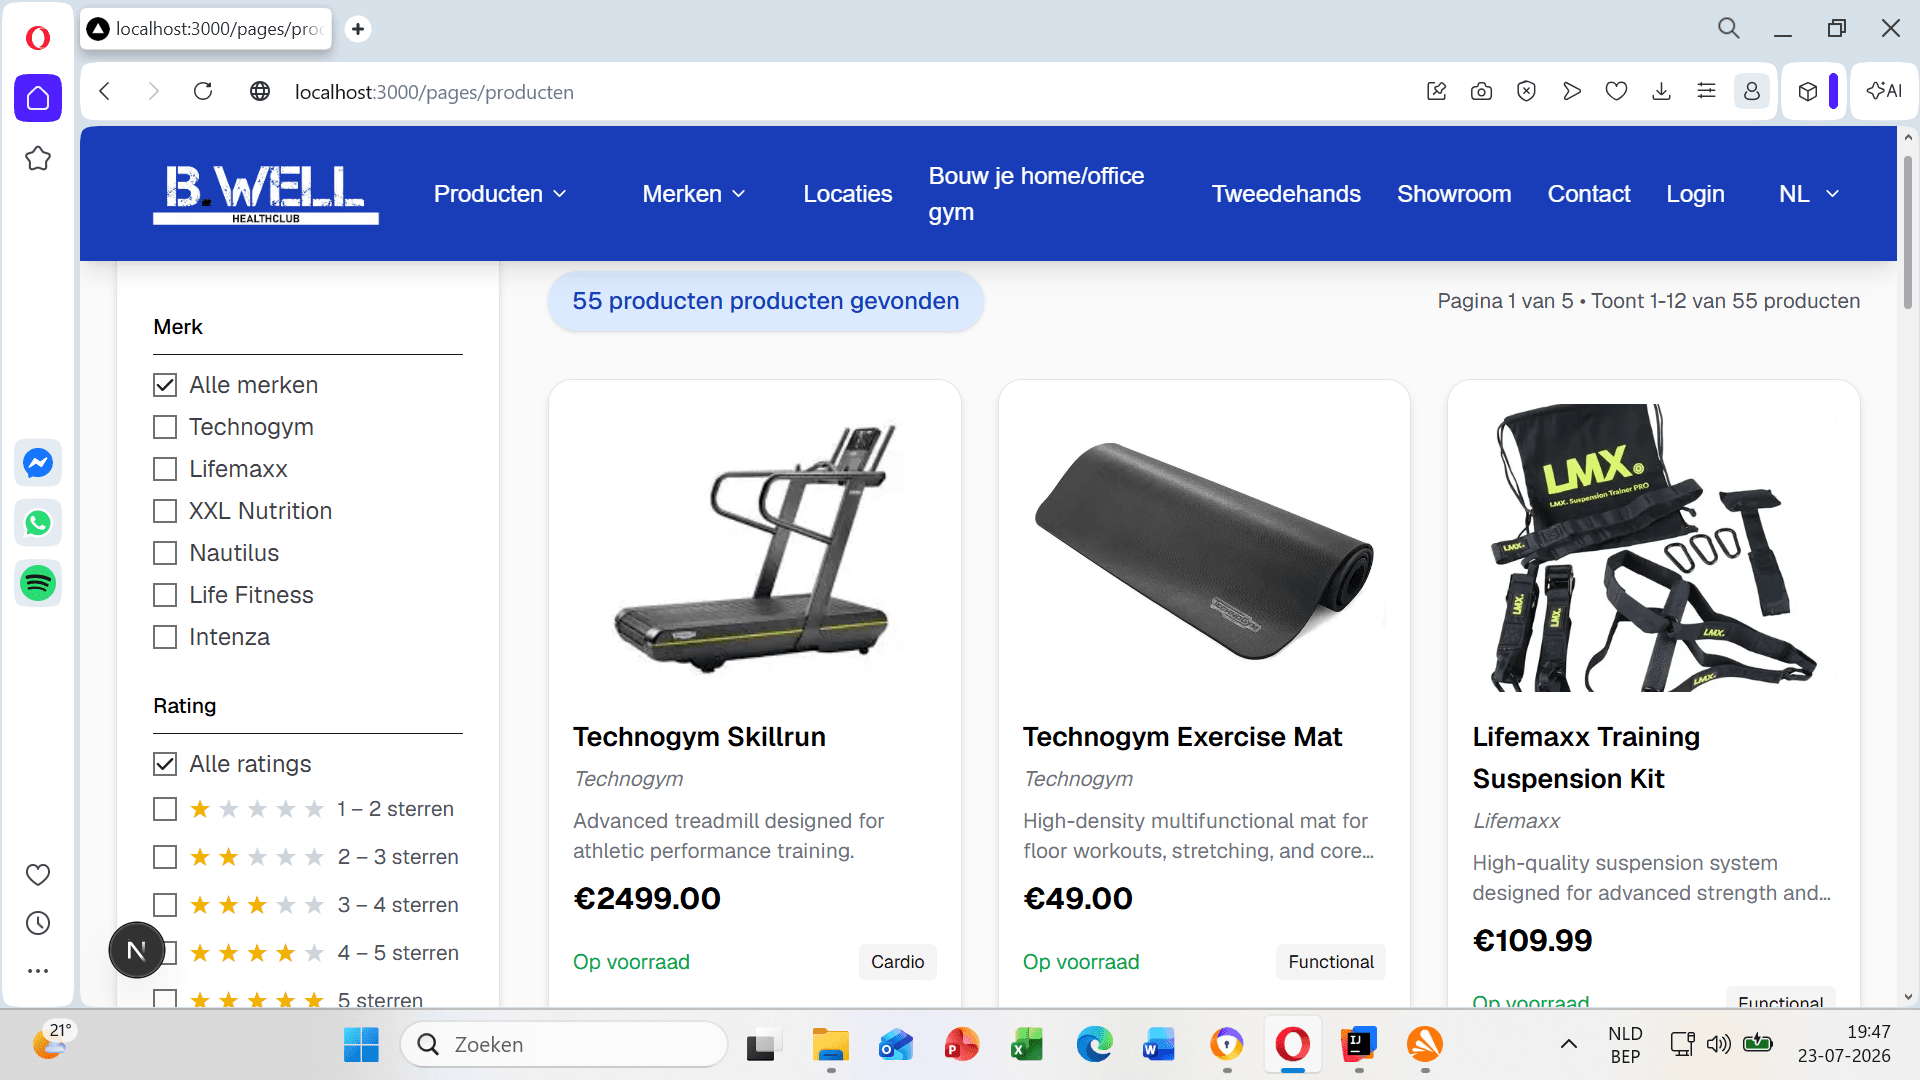This screenshot has width=1920, height=1080.
Task: Reload the current page
Action: point(203,92)
